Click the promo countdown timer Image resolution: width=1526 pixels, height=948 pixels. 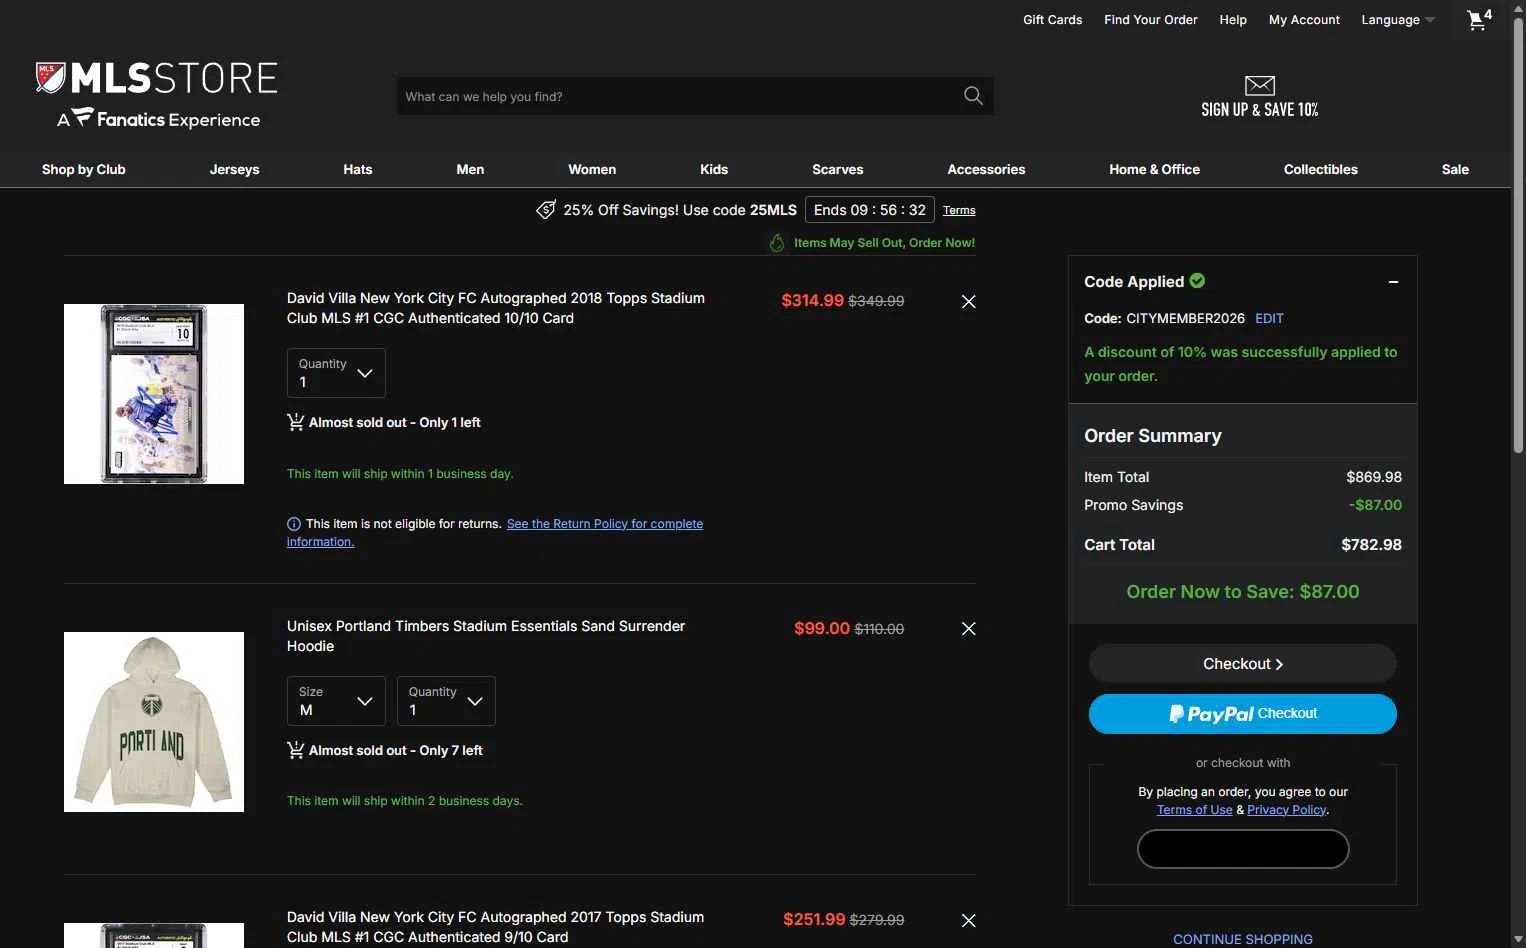(x=870, y=210)
